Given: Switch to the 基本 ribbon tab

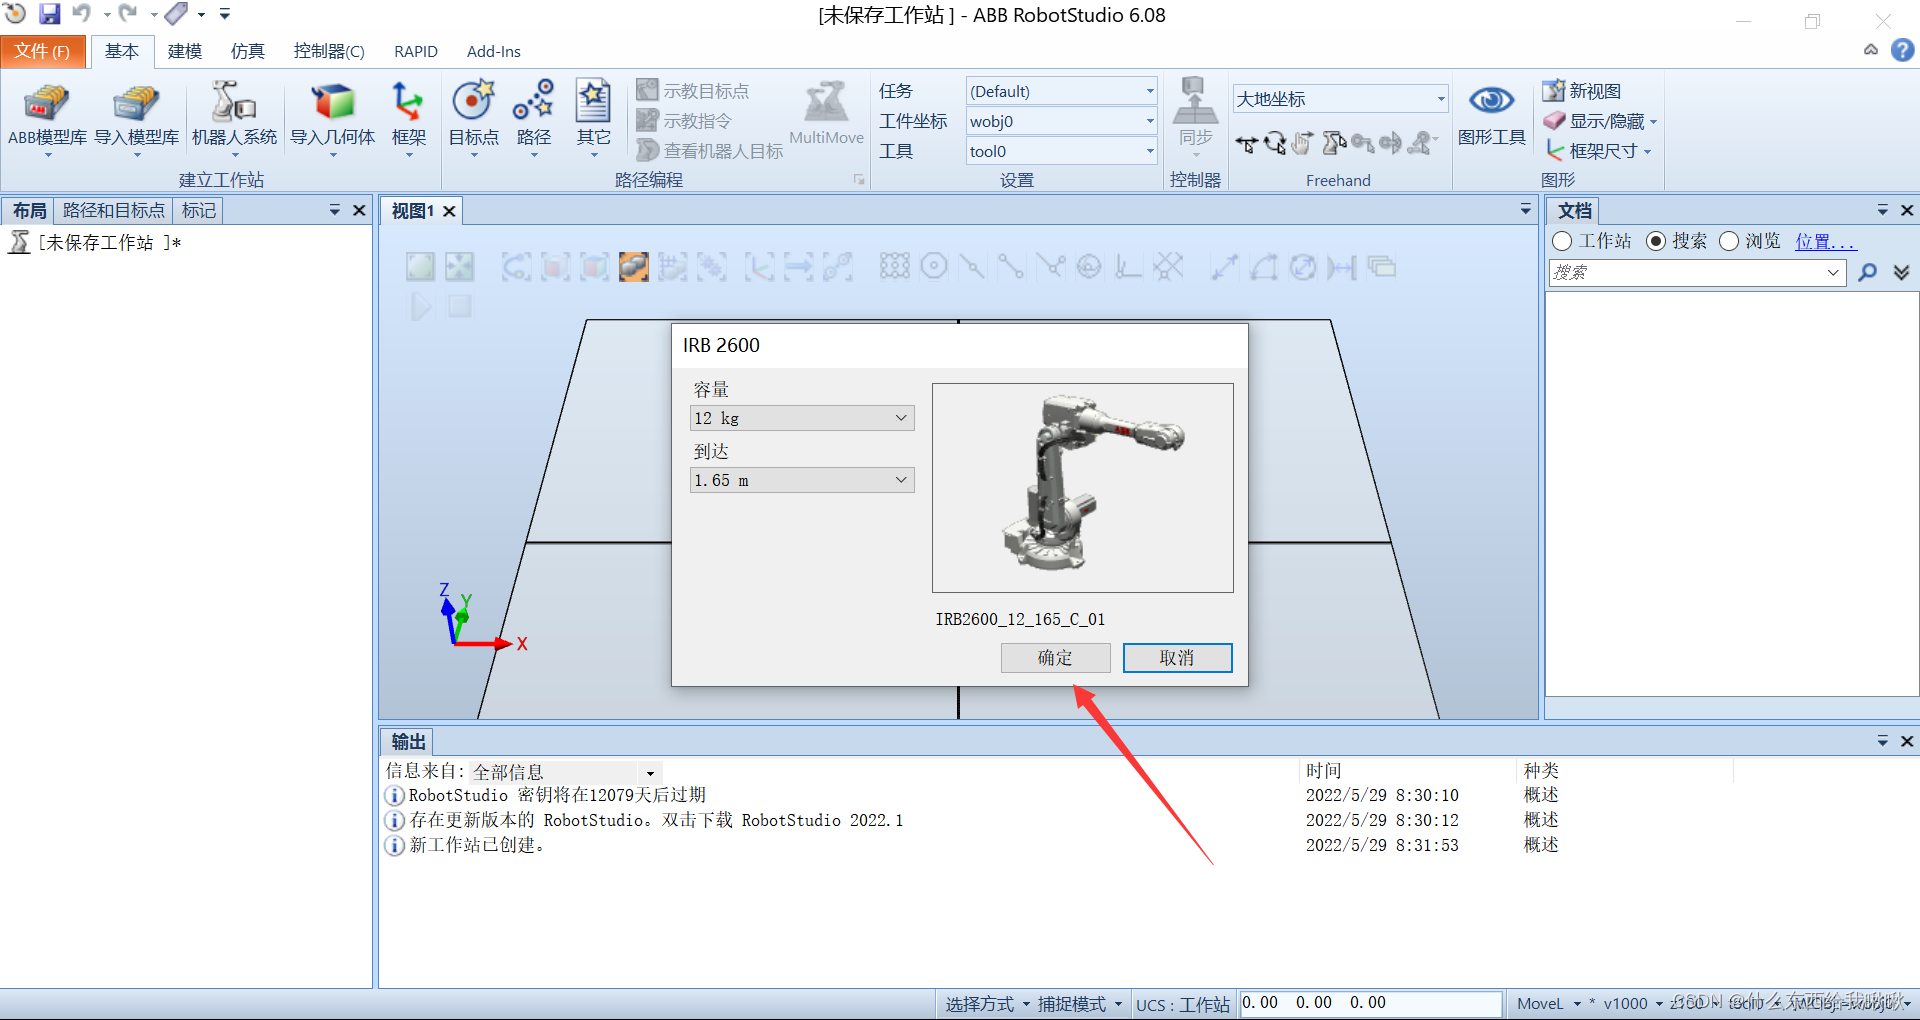Looking at the screenshot, I should click(x=122, y=51).
